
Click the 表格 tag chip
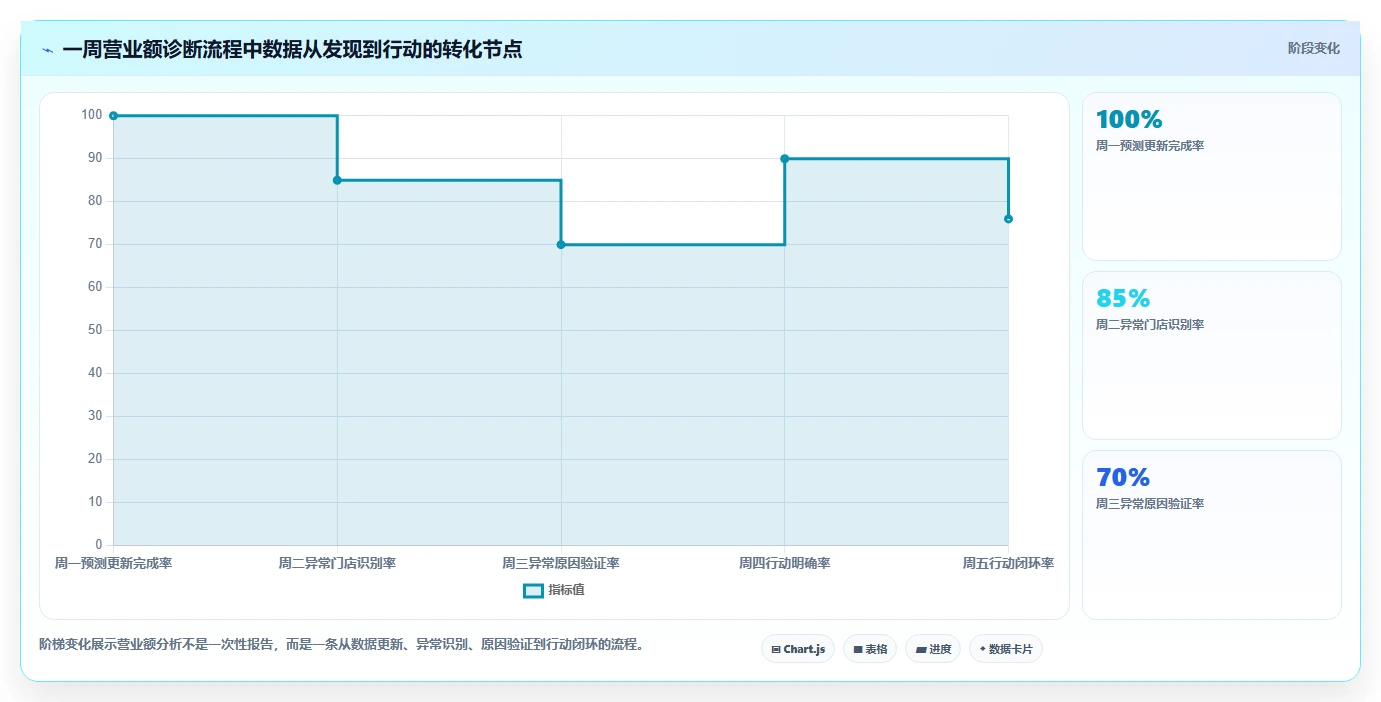(870, 649)
